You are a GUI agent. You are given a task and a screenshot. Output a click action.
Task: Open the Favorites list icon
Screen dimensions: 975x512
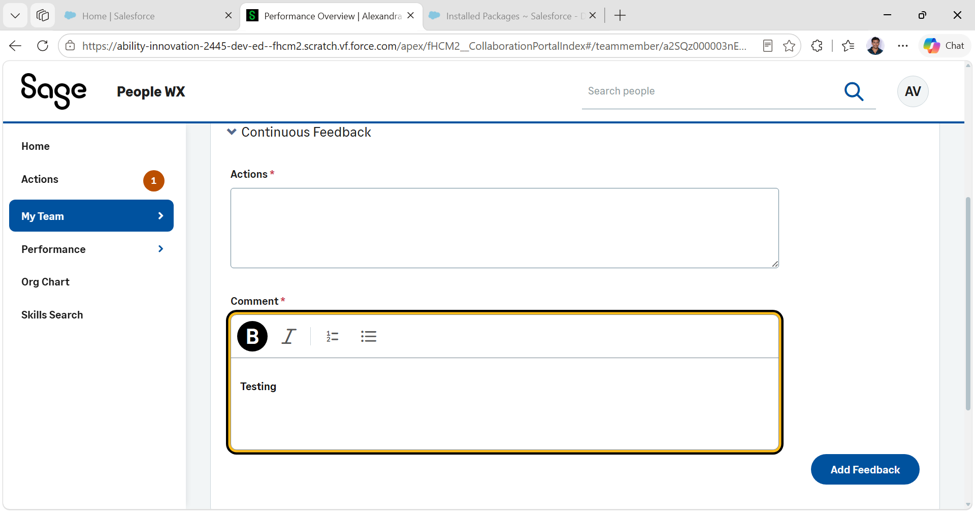click(x=848, y=46)
